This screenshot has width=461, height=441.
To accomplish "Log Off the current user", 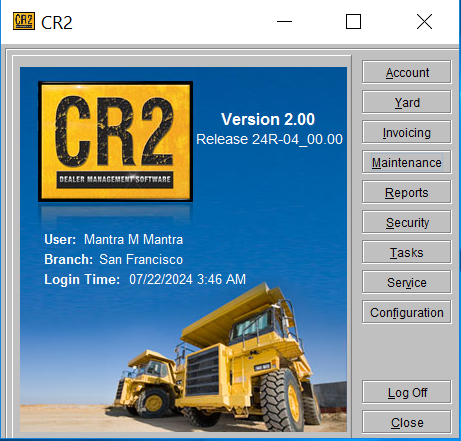I will (x=407, y=392).
